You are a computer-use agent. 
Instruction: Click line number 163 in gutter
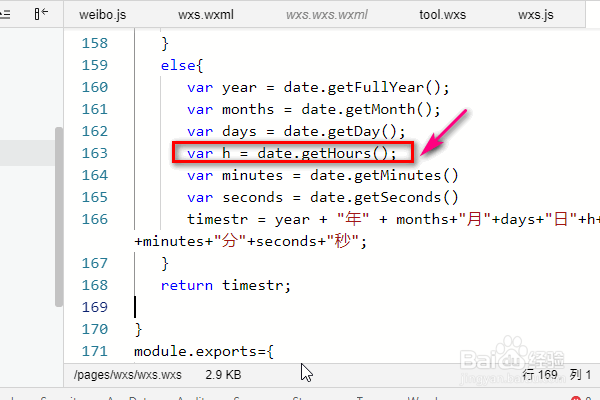pyautogui.click(x=95, y=153)
